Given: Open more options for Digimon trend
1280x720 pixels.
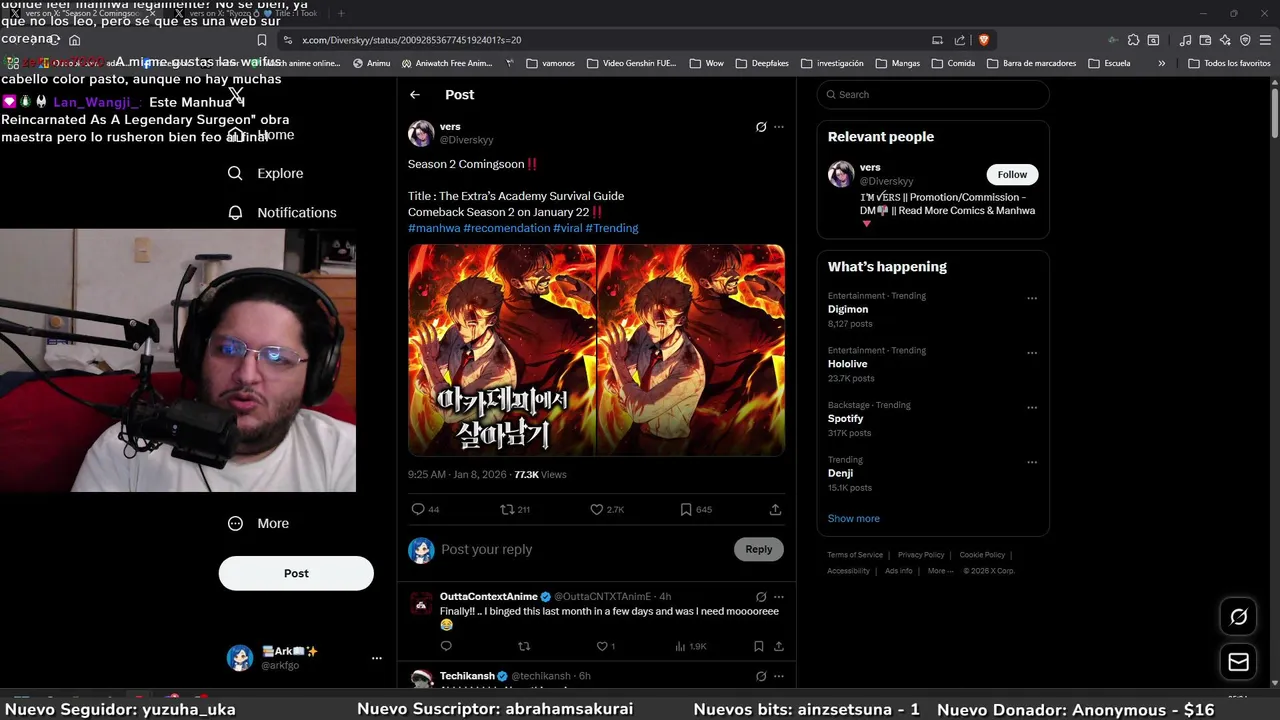Looking at the screenshot, I should click(x=1032, y=298).
